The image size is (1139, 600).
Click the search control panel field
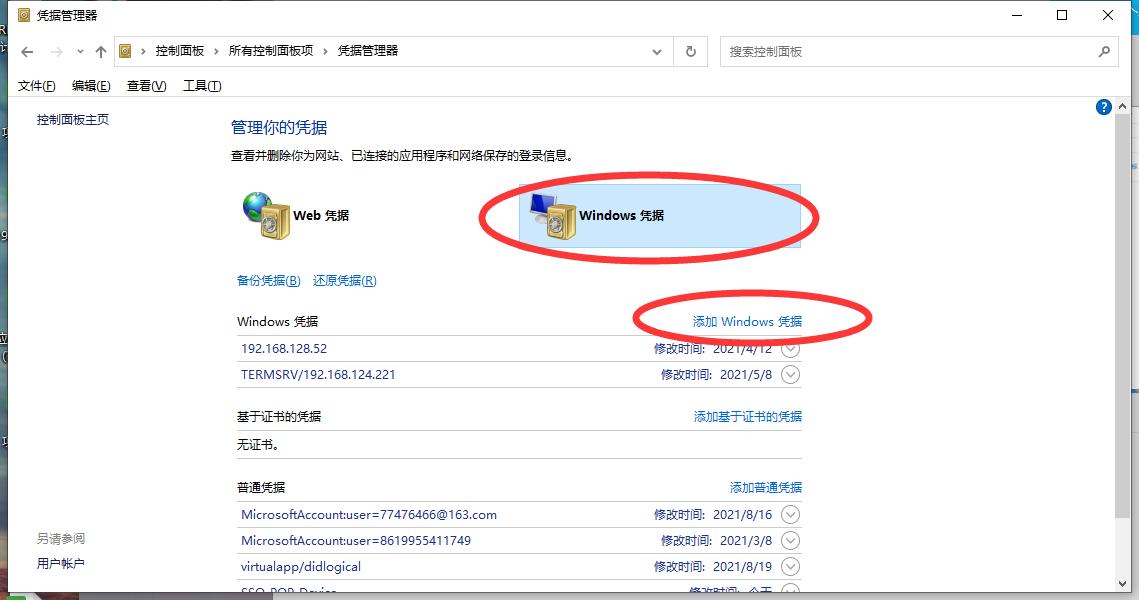point(918,52)
